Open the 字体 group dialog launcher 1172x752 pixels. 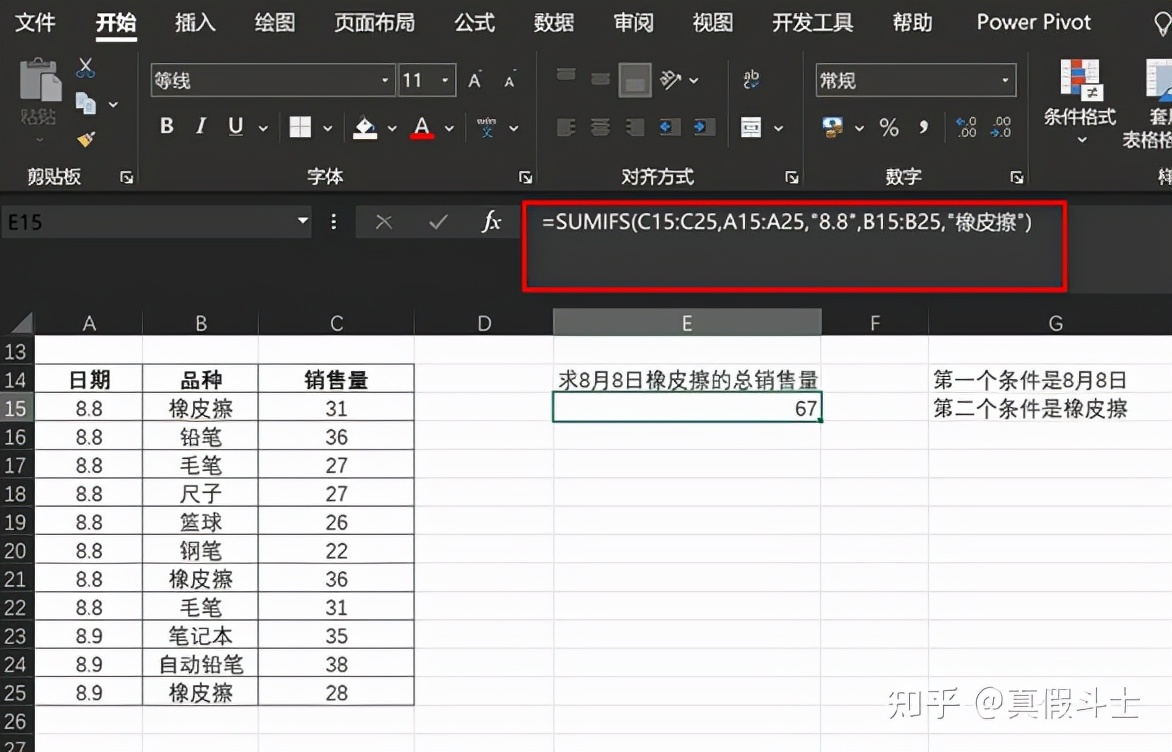(x=526, y=177)
